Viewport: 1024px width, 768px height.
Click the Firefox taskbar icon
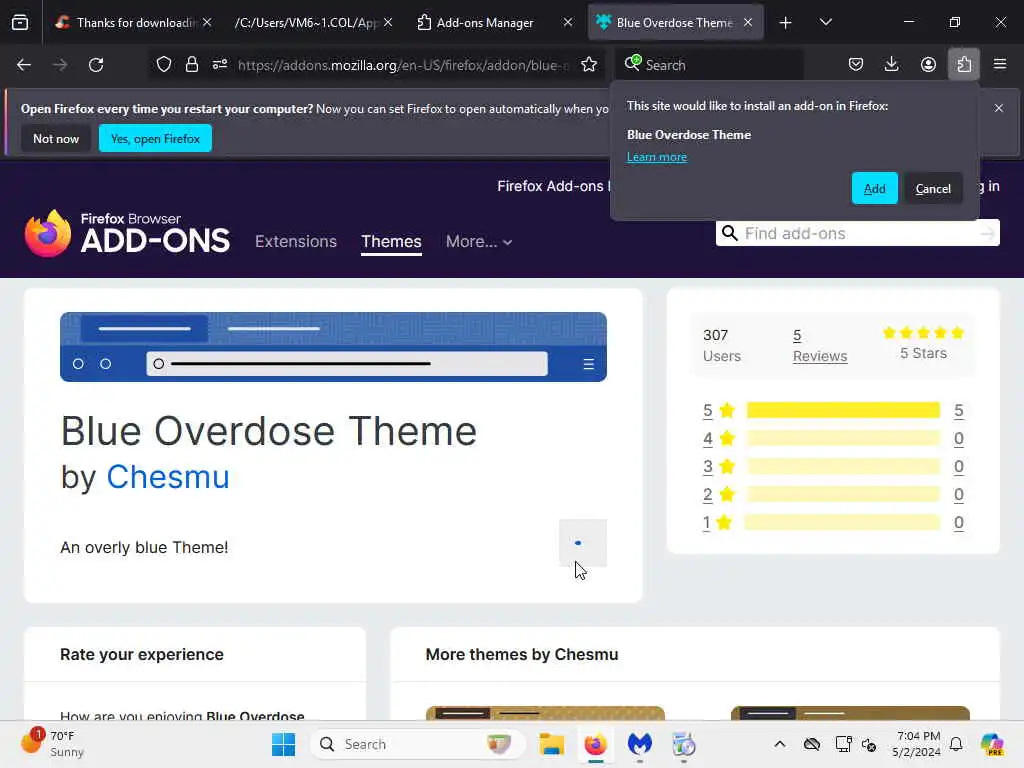pyautogui.click(x=596, y=744)
